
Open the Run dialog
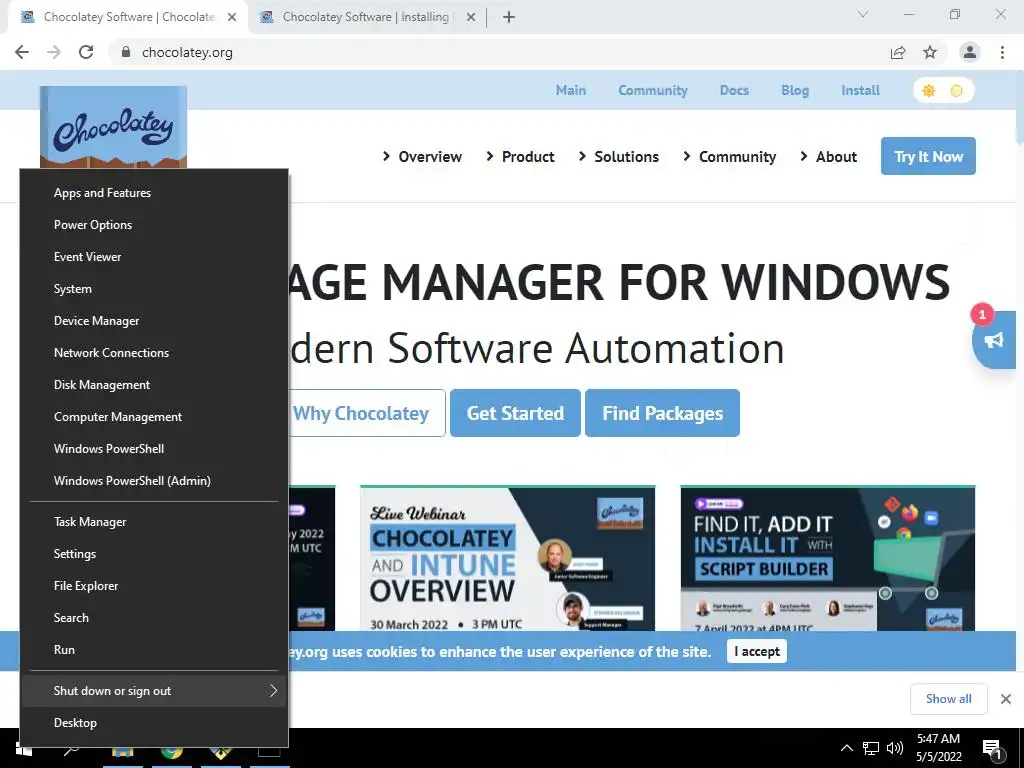point(155,650)
